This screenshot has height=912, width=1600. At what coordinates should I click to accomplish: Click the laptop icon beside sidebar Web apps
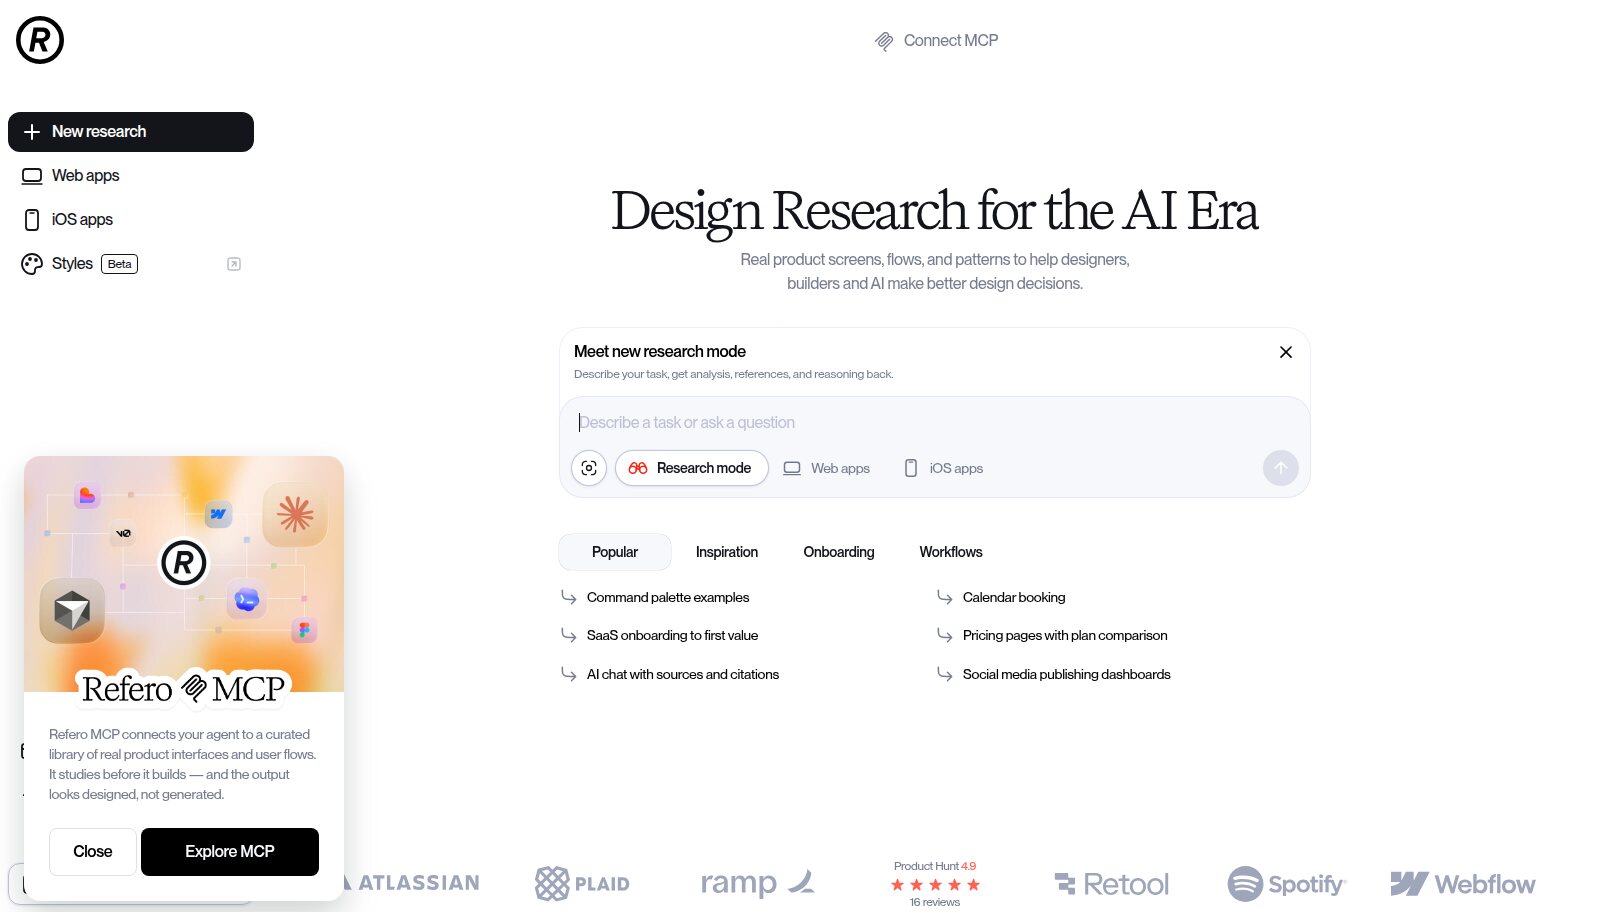[x=32, y=176]
